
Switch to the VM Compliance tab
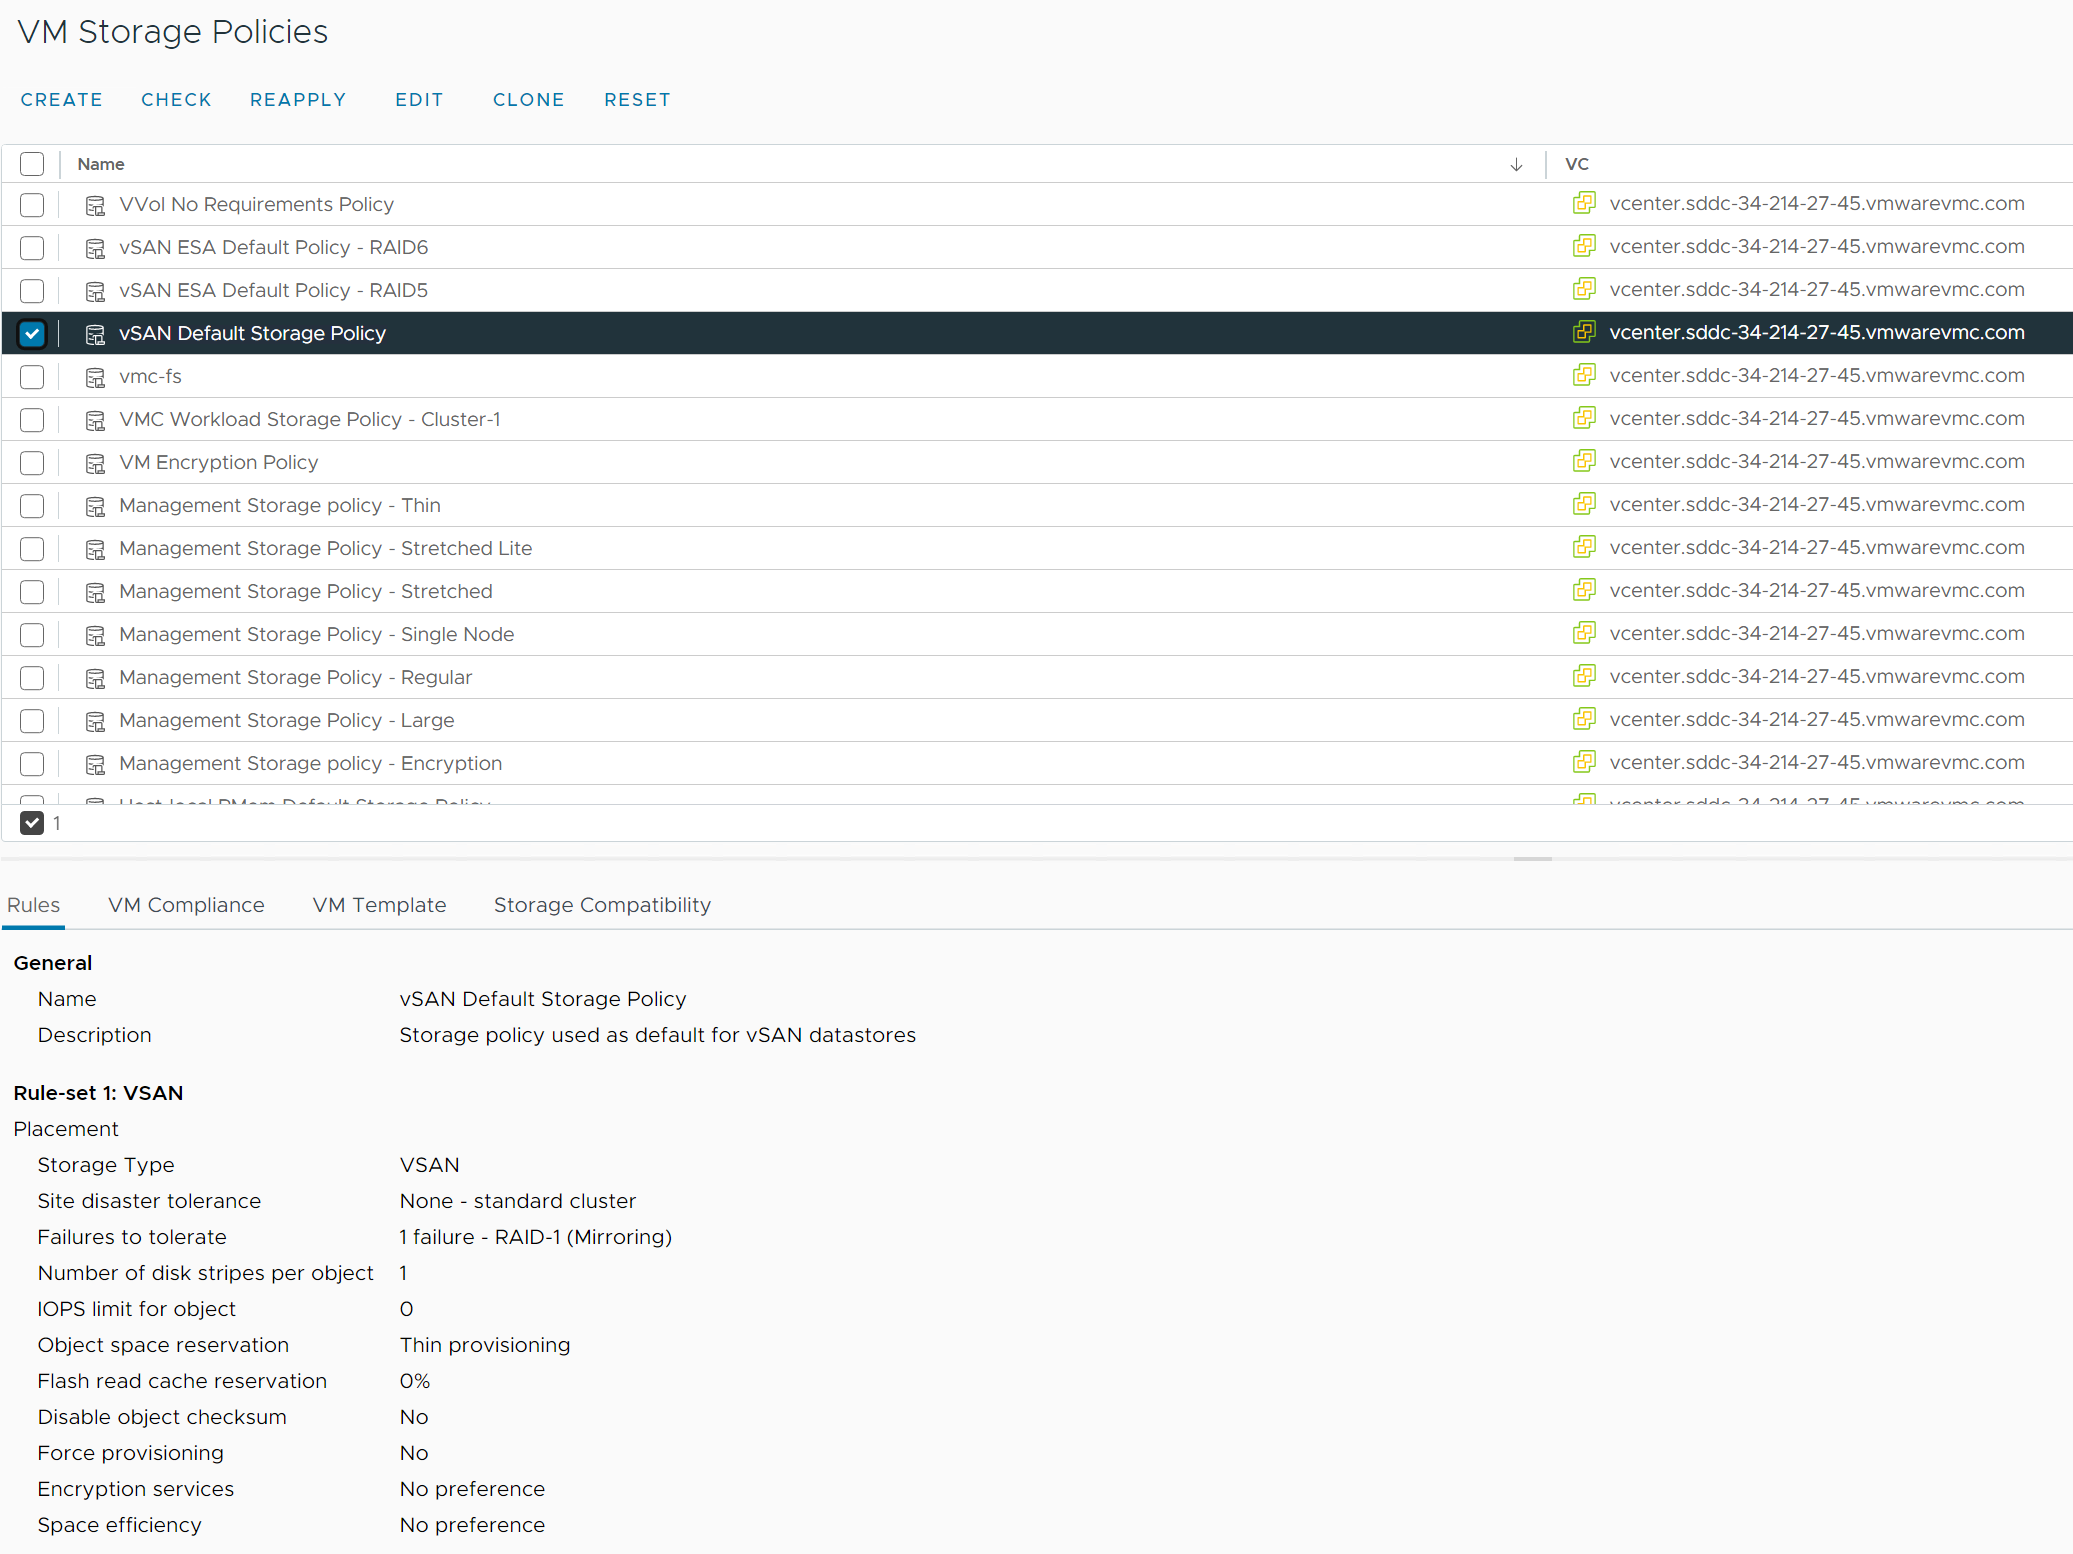coord(186,905)
